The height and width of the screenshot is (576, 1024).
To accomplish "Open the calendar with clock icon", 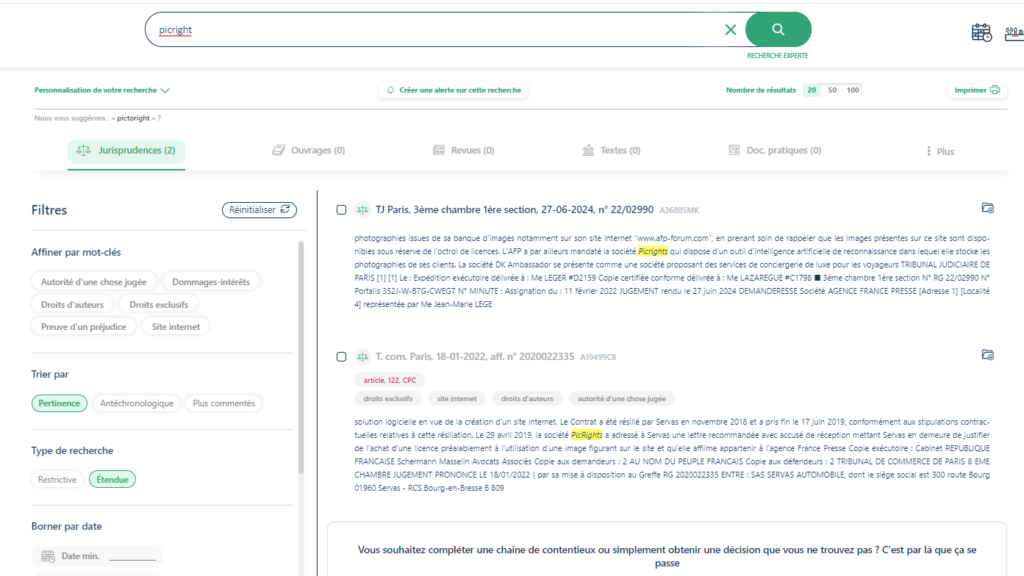I will tap(981, 32).
